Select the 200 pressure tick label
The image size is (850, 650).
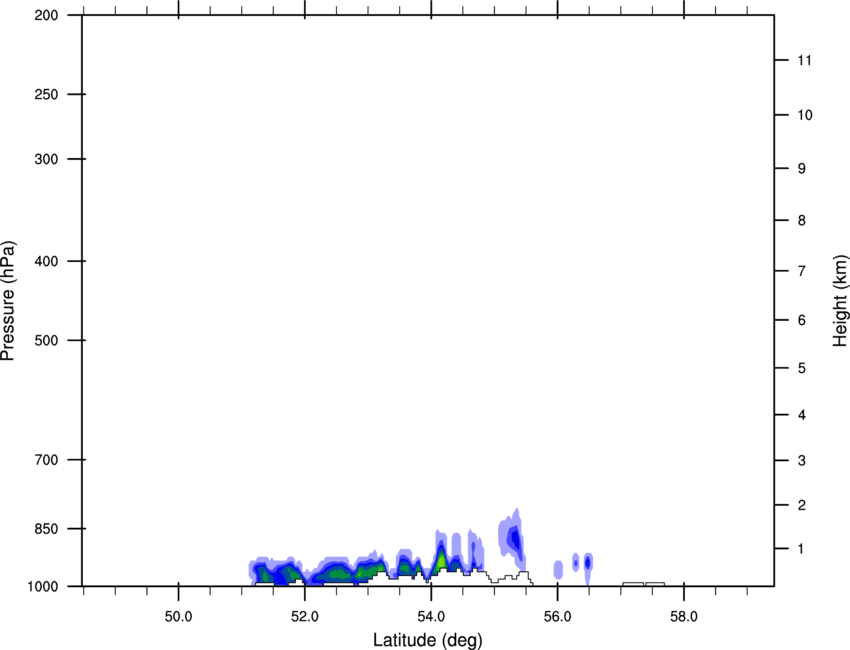(46, 15)
